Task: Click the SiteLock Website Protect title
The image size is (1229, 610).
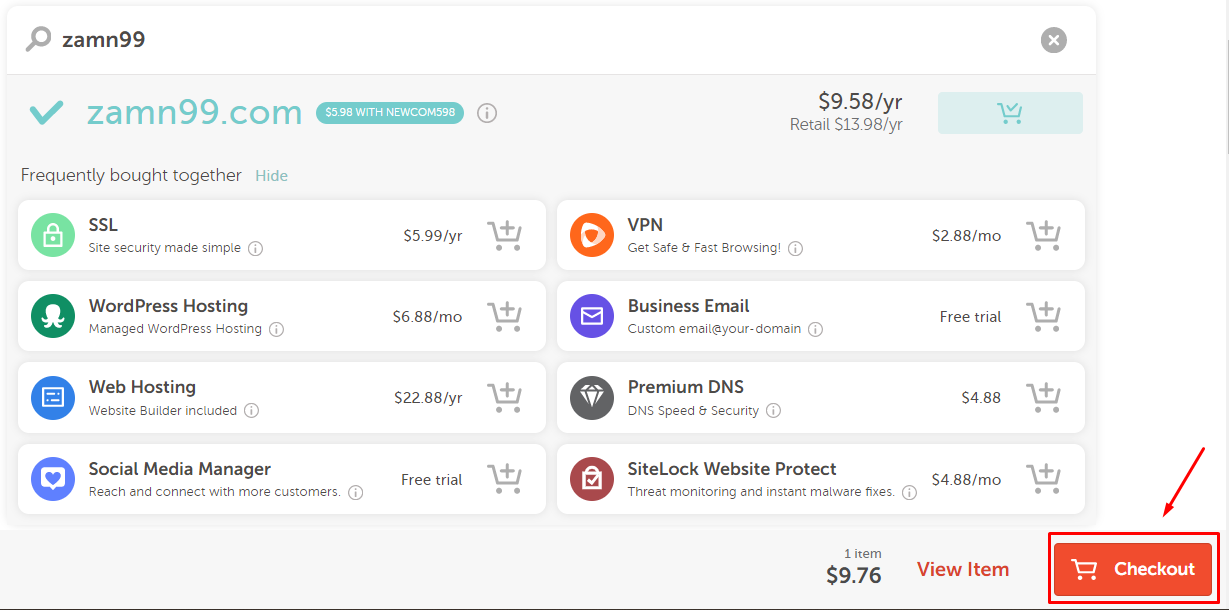Action: [732, 469]
